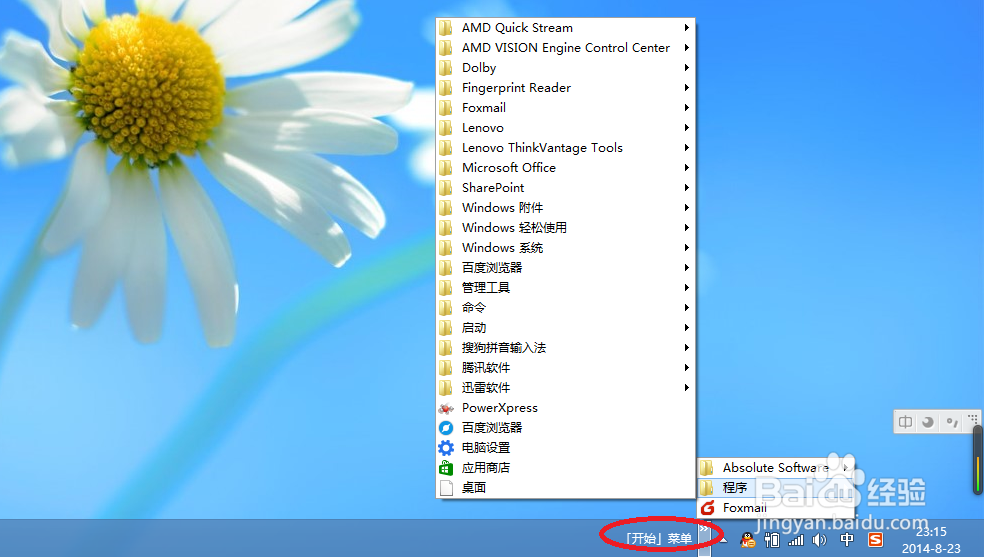The image size is (984, 557).
Task: Open the 启动 folder
Action: pos(565,328)
